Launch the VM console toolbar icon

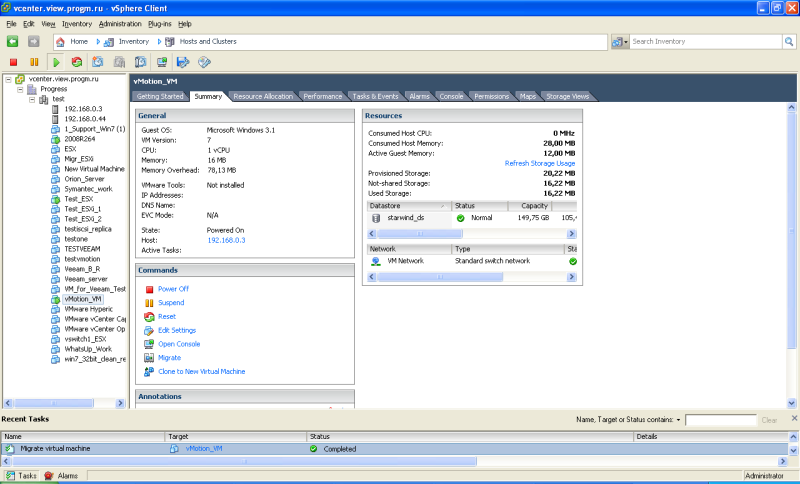tap(162, 62)
